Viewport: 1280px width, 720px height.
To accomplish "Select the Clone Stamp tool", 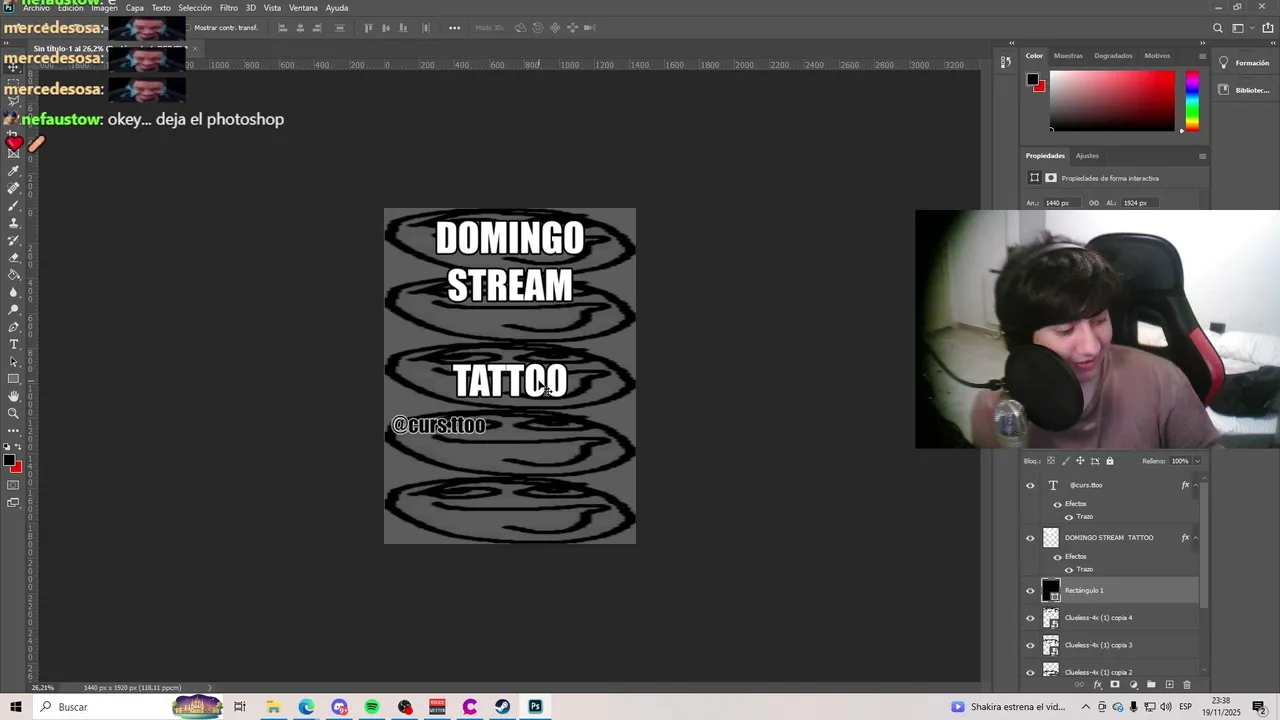I will tap(14, 223).
